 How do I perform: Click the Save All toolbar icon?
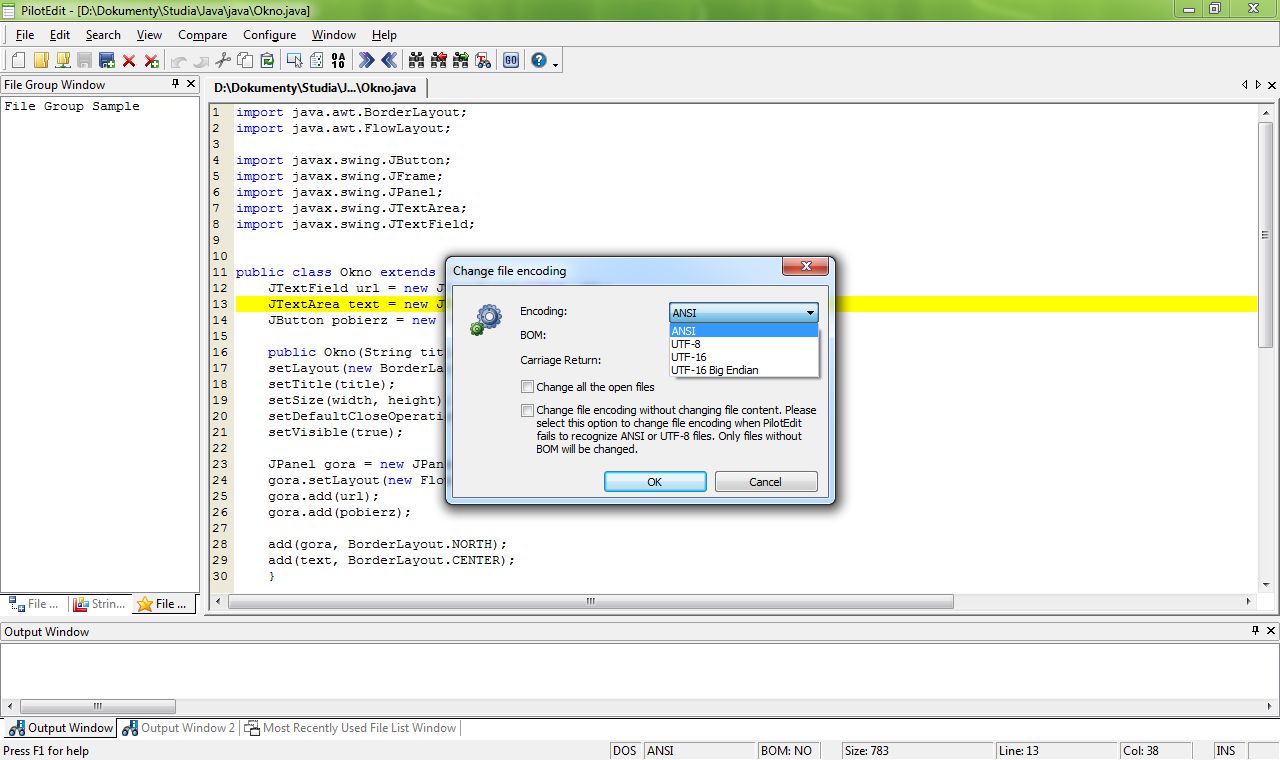pos(107,60)
